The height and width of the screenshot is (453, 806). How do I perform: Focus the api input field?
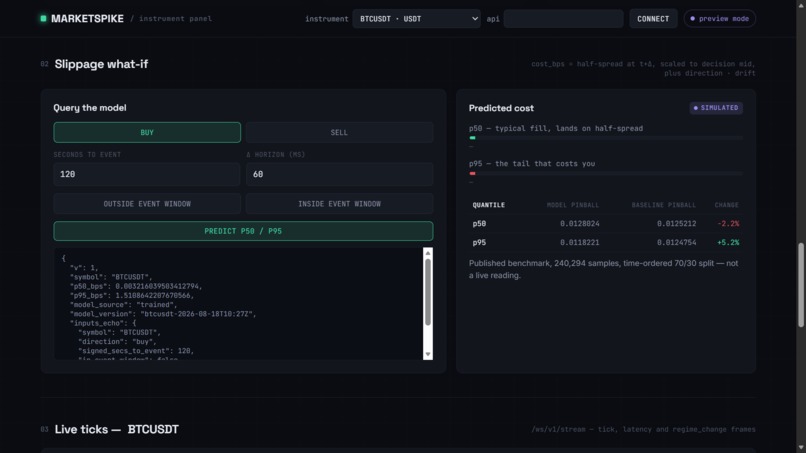(563, 19)
